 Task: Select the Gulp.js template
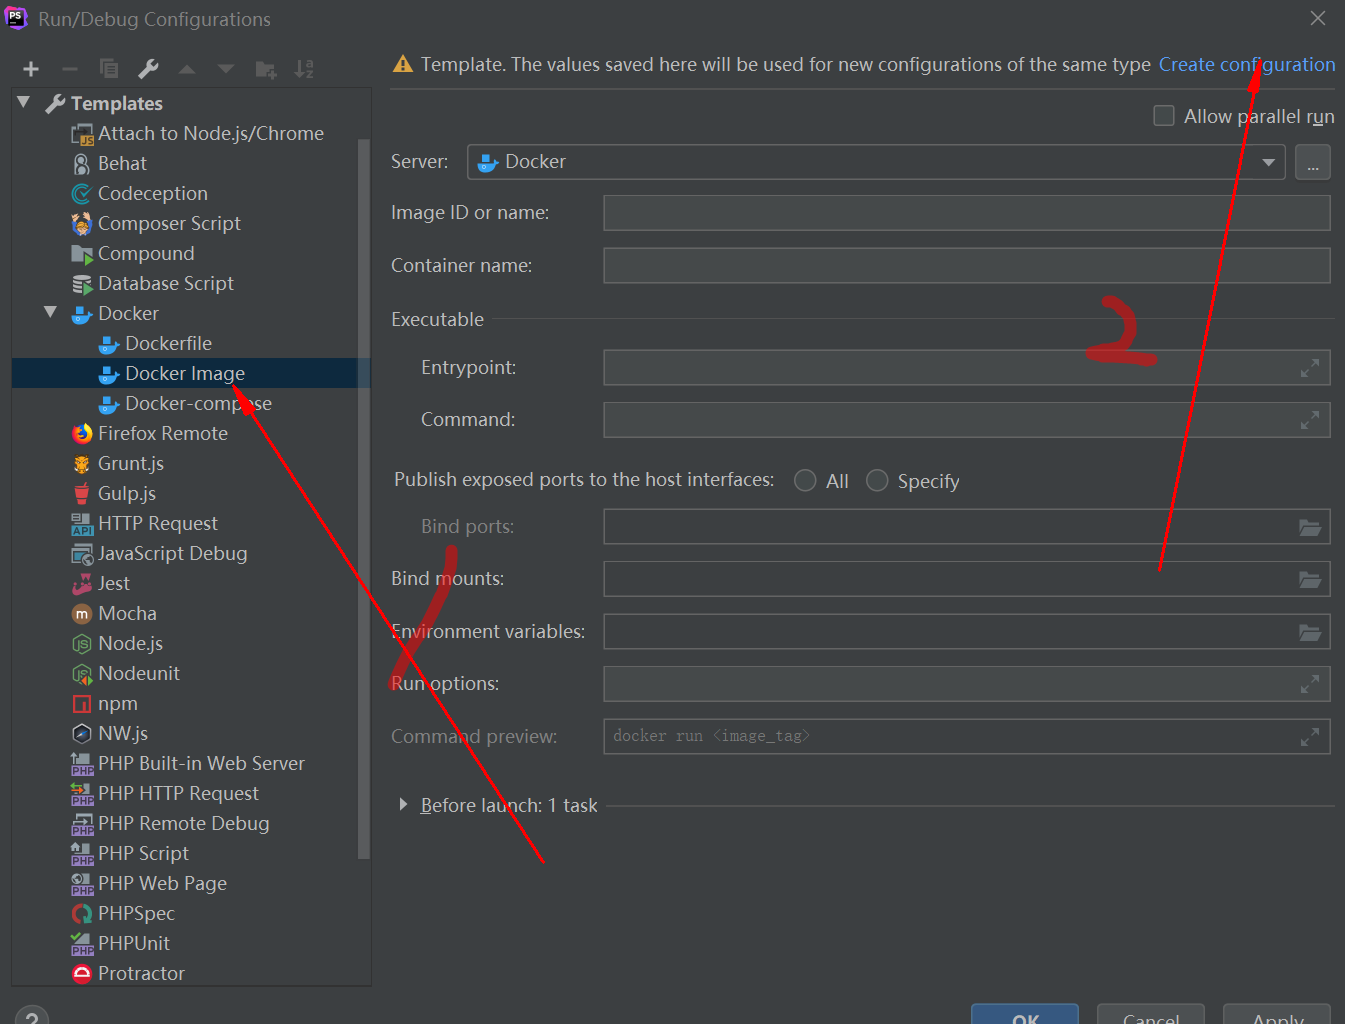coord(190,494)
